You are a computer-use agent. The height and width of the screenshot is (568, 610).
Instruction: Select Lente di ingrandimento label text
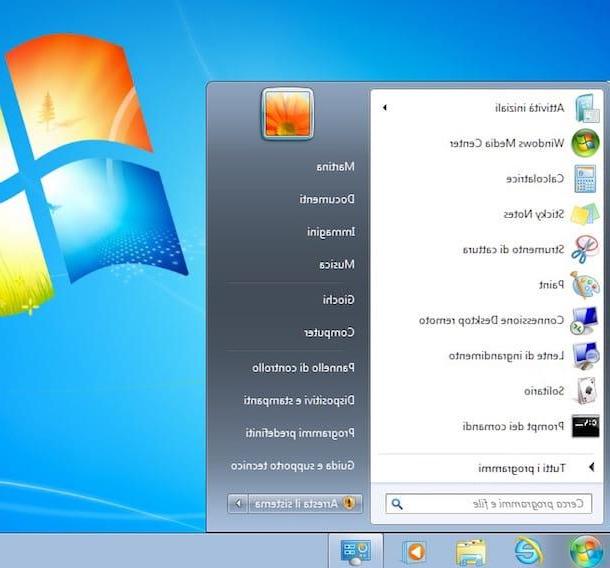point(506,356)
